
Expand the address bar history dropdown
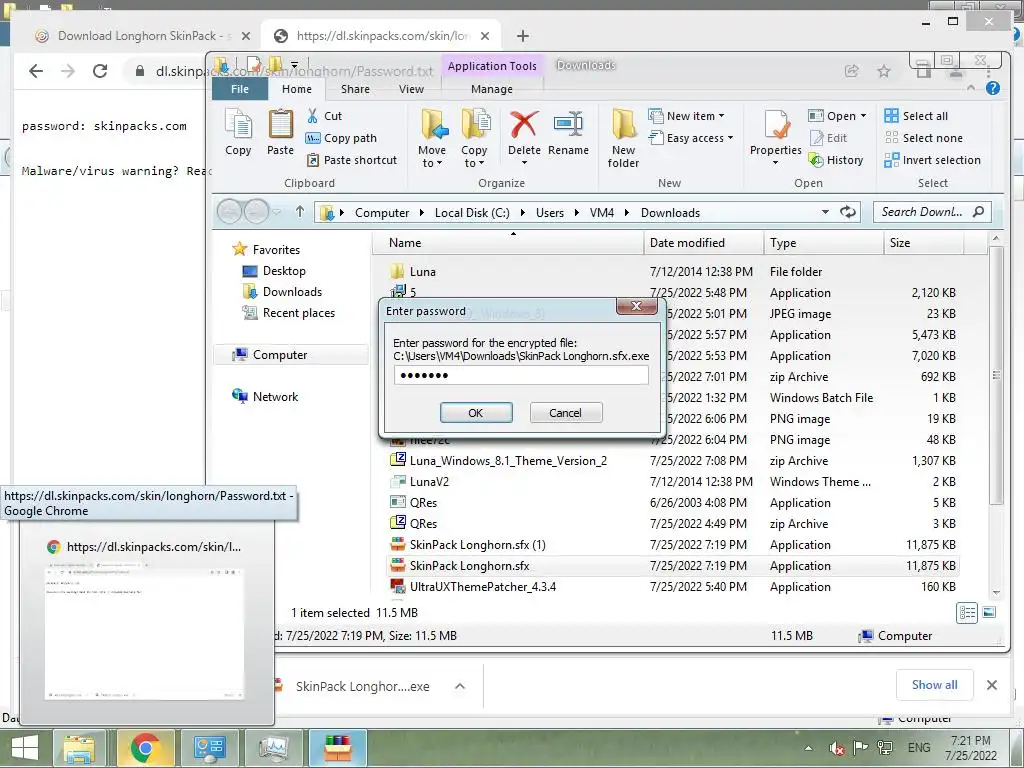(x=825, y=212)
